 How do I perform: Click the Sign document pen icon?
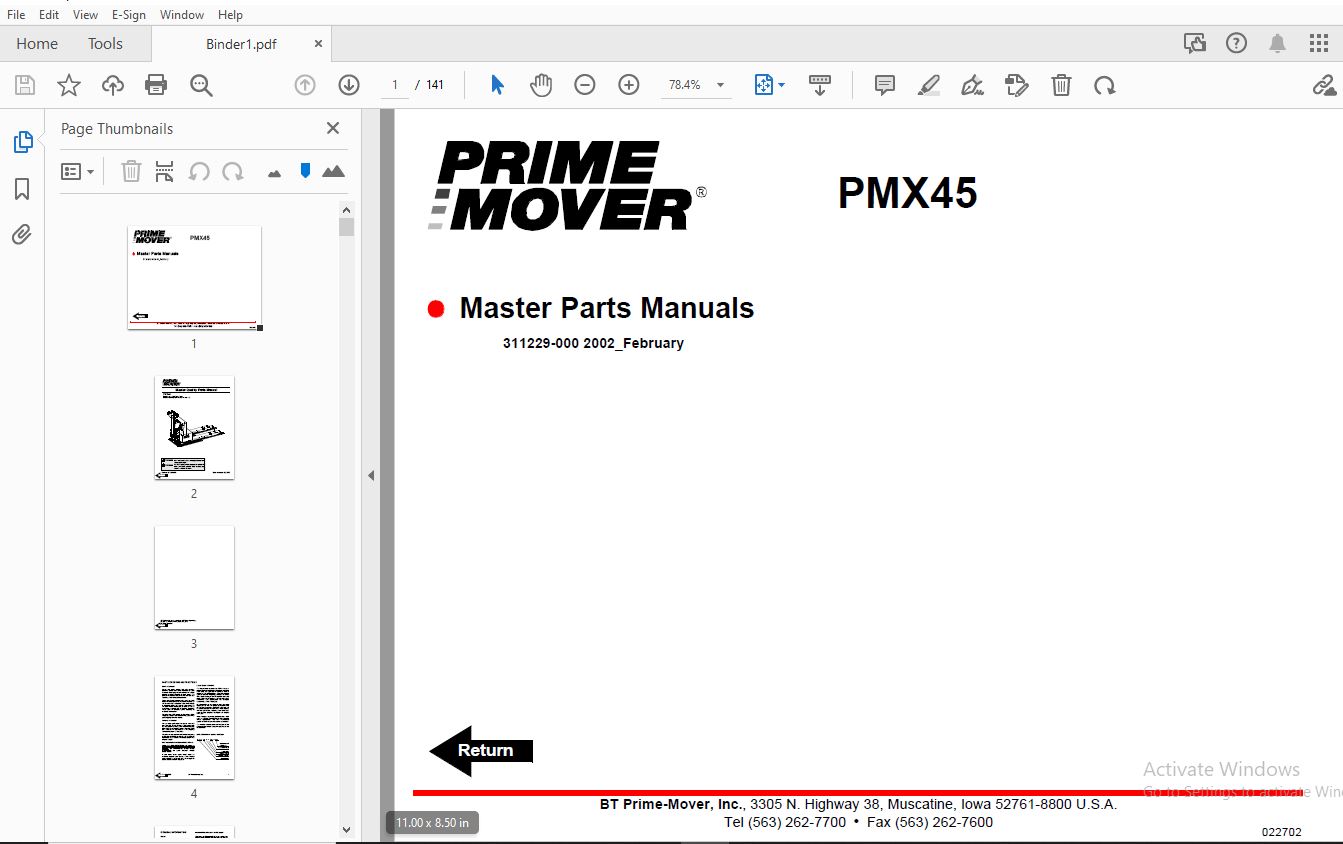tap(973, 86)
